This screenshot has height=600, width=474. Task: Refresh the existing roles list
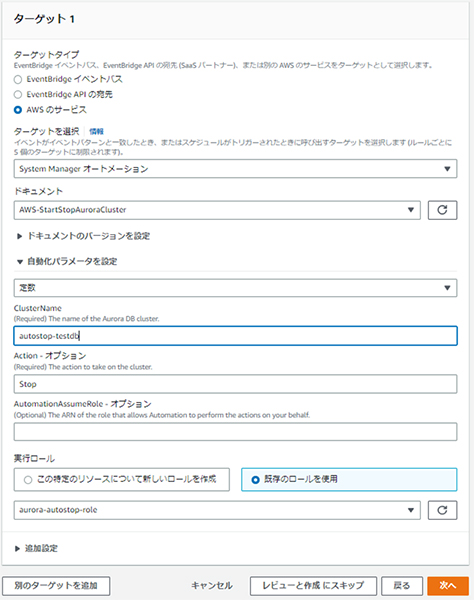442,510
